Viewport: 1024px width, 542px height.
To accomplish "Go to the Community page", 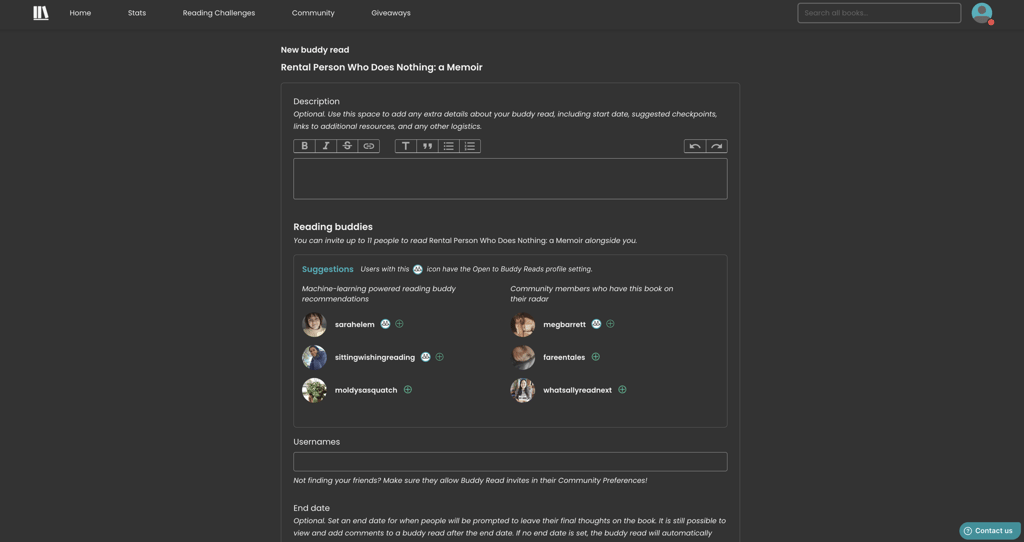I will point(313,13).
